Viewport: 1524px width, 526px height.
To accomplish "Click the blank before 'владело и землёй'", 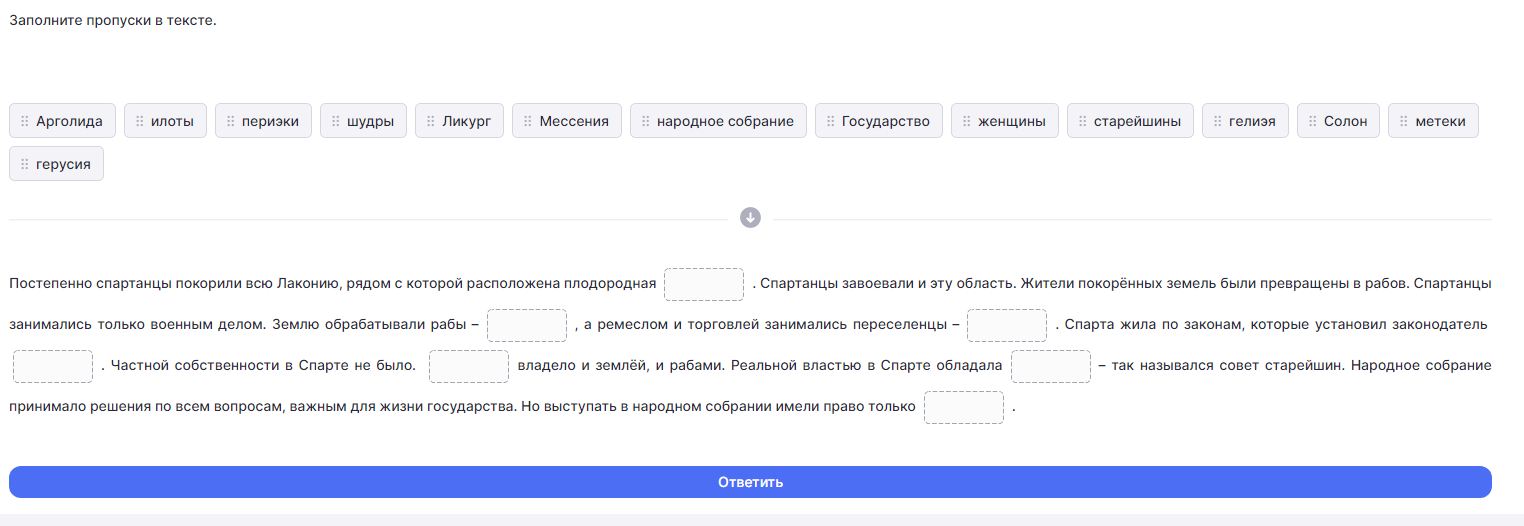I will [x=469, y=366].
